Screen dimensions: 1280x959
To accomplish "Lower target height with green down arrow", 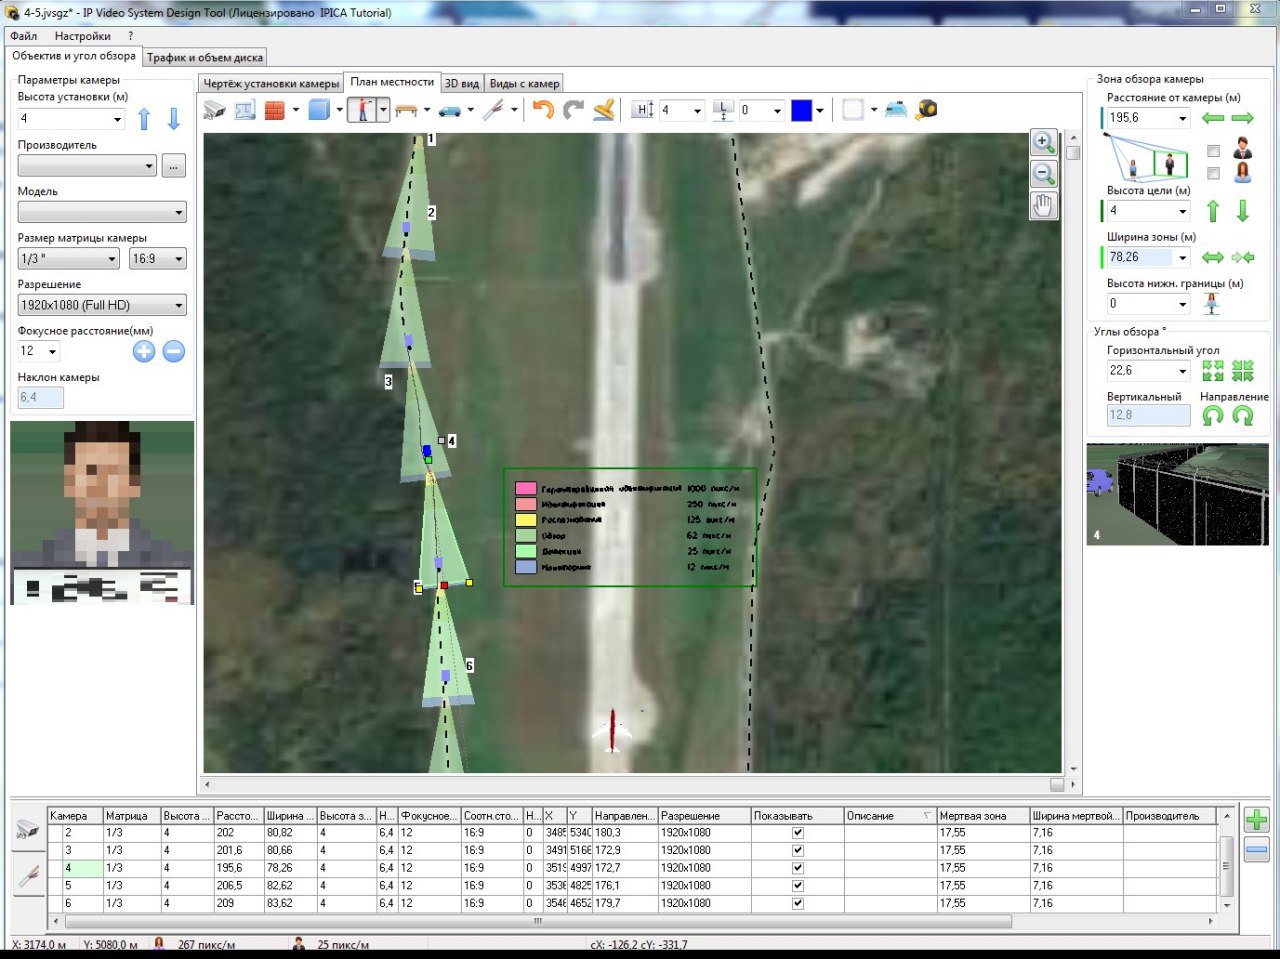I will click(x=1243, y=211).
